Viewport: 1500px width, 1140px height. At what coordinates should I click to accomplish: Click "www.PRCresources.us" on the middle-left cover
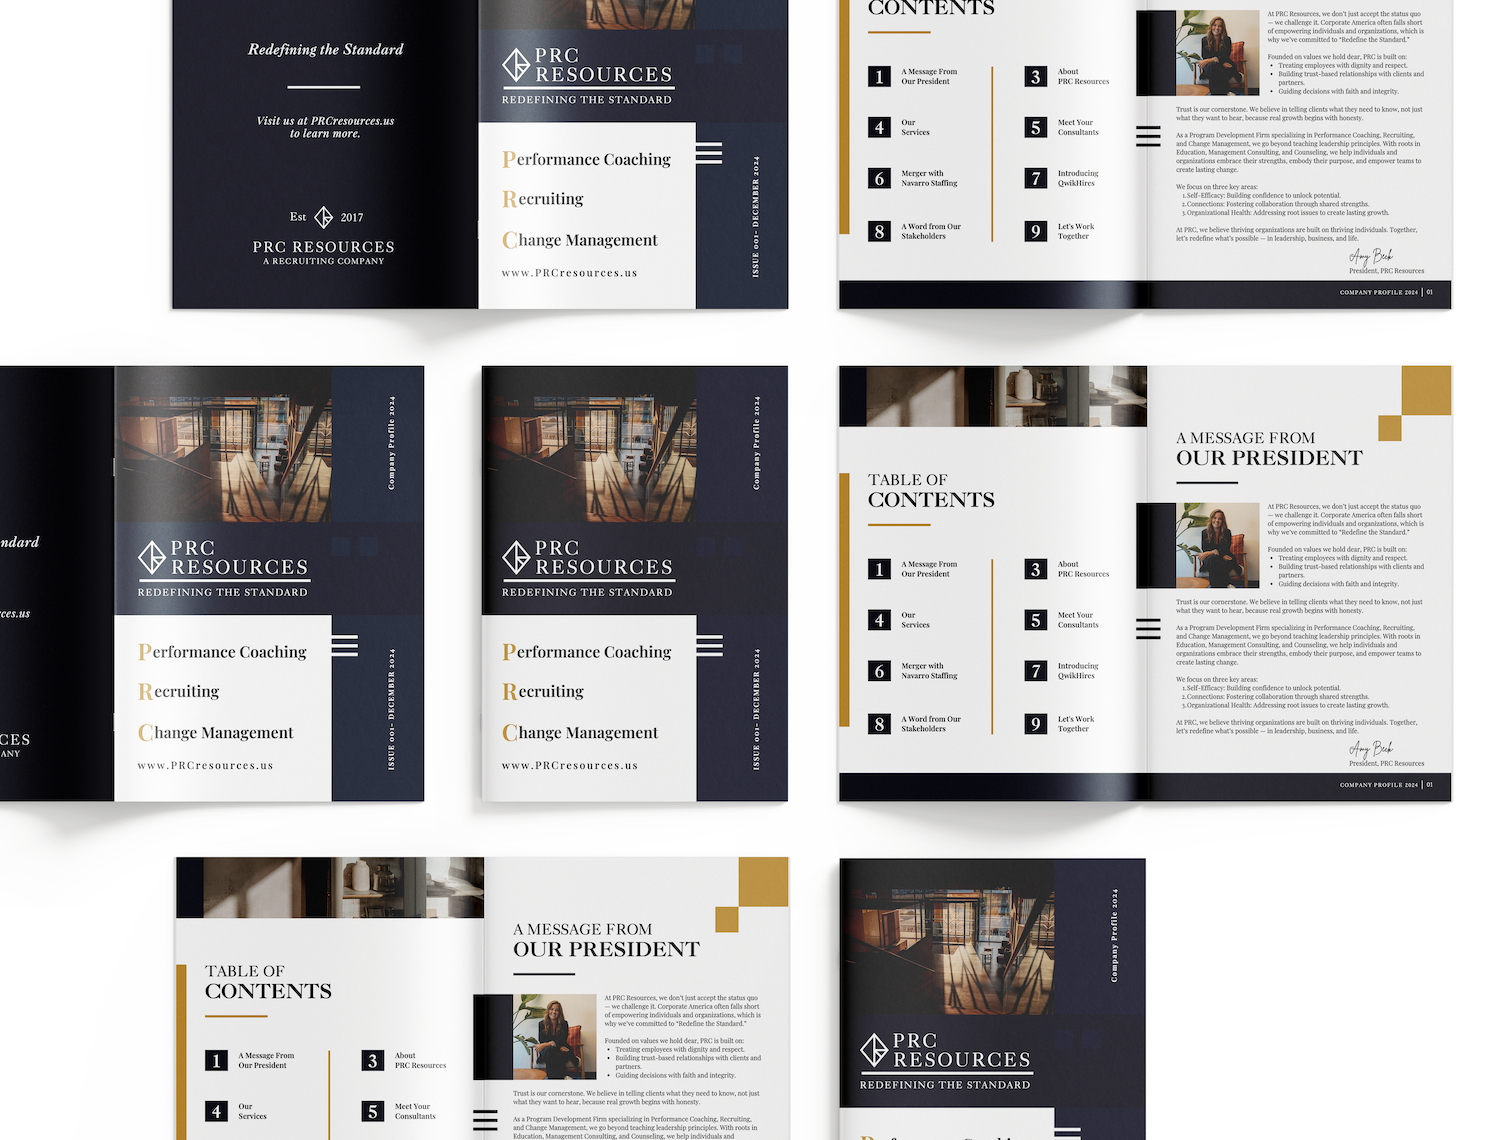[205, 766]
